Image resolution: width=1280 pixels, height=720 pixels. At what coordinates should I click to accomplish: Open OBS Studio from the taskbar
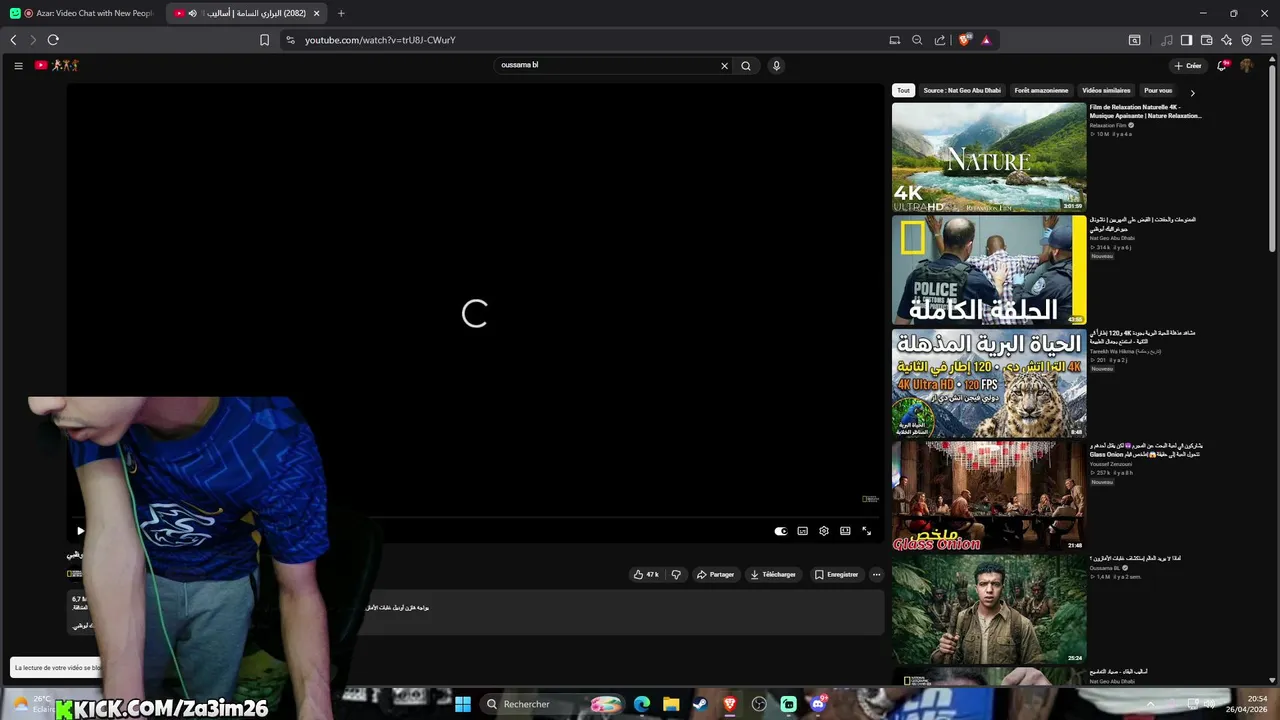759,704
